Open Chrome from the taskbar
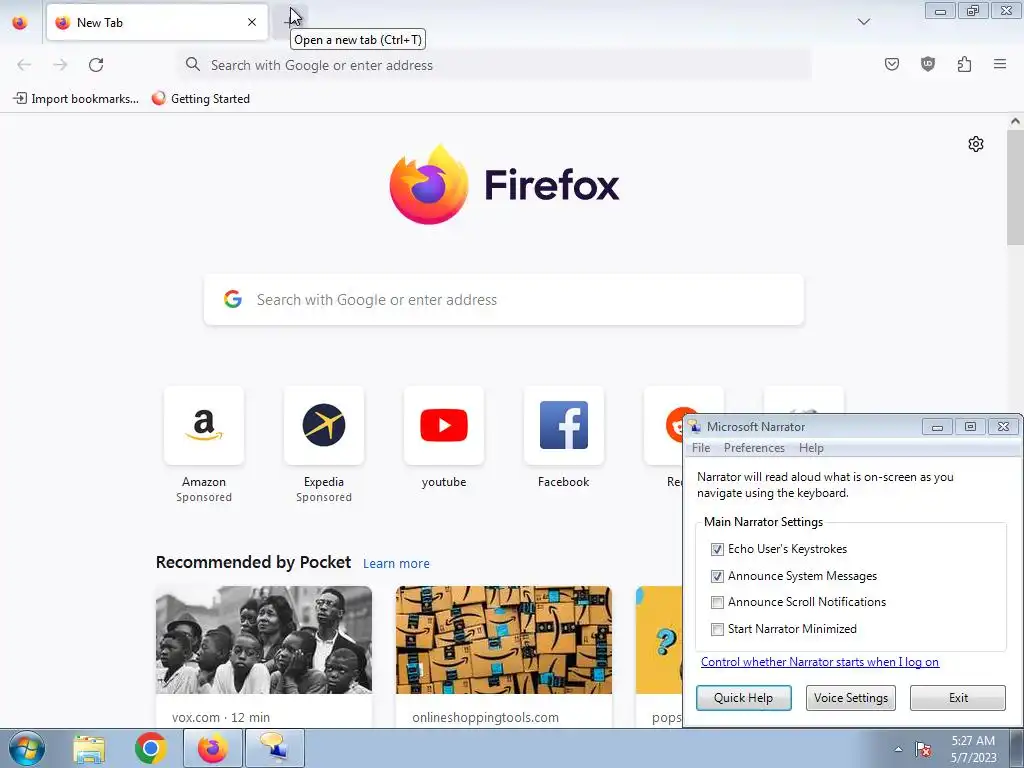This screenshot has height=768, width=1024. coord(150,748)
